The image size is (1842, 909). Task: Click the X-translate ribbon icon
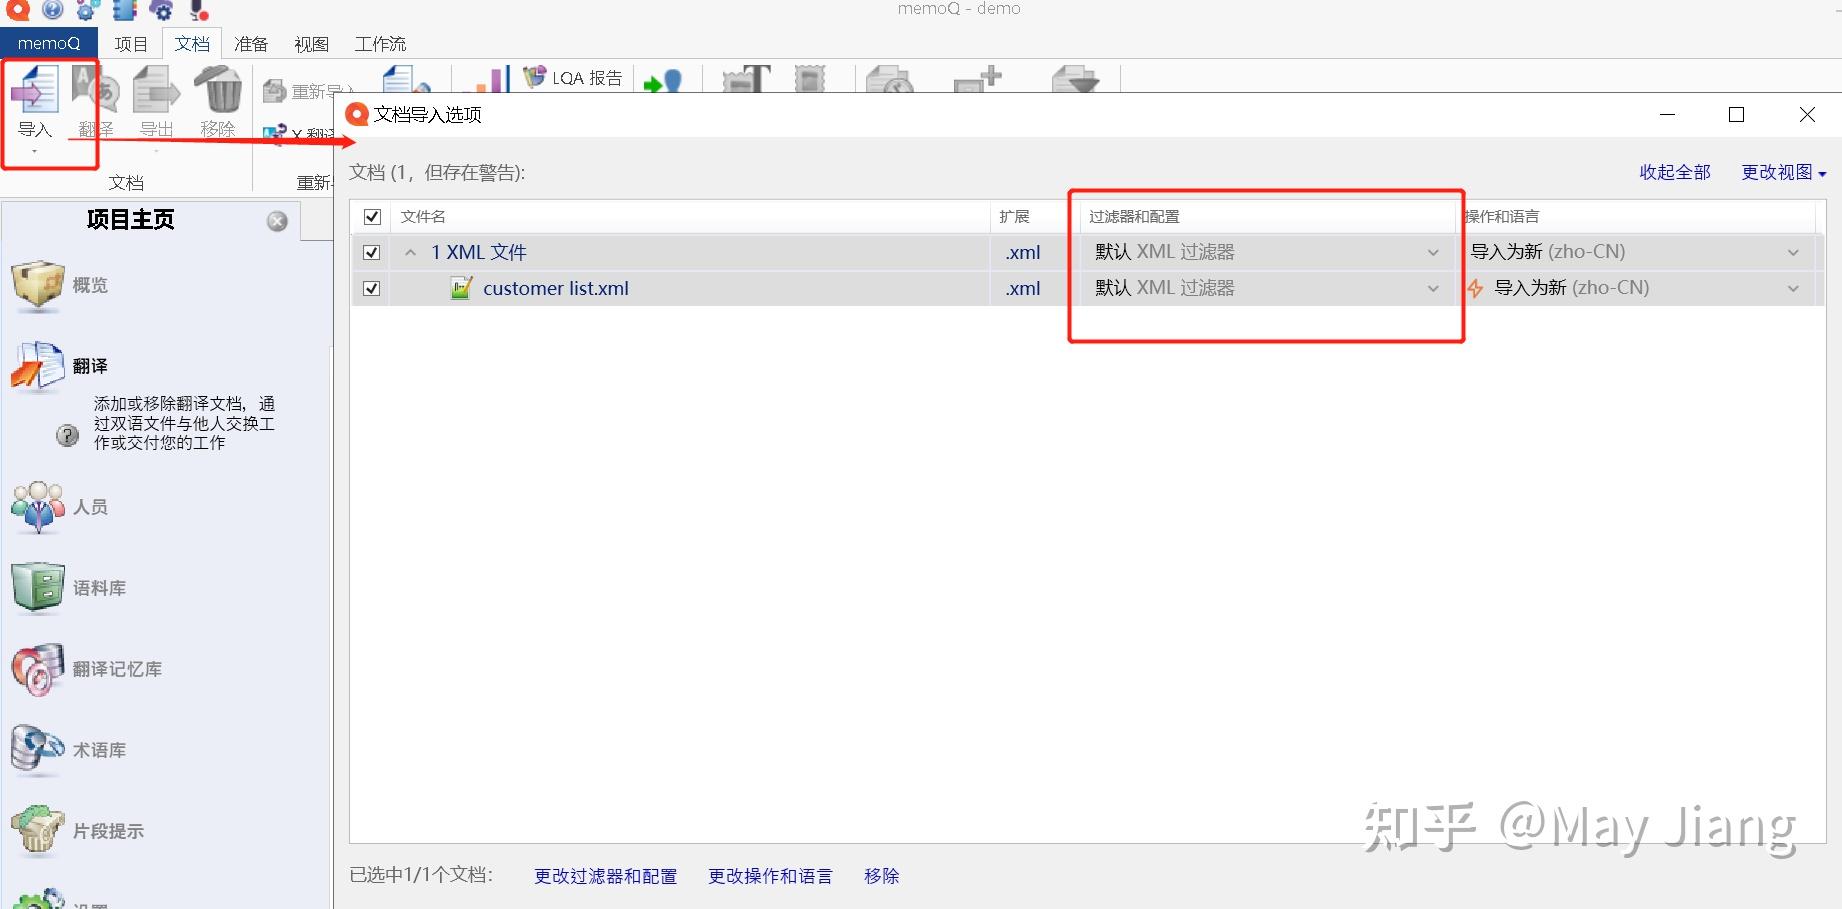pos(274,133)
